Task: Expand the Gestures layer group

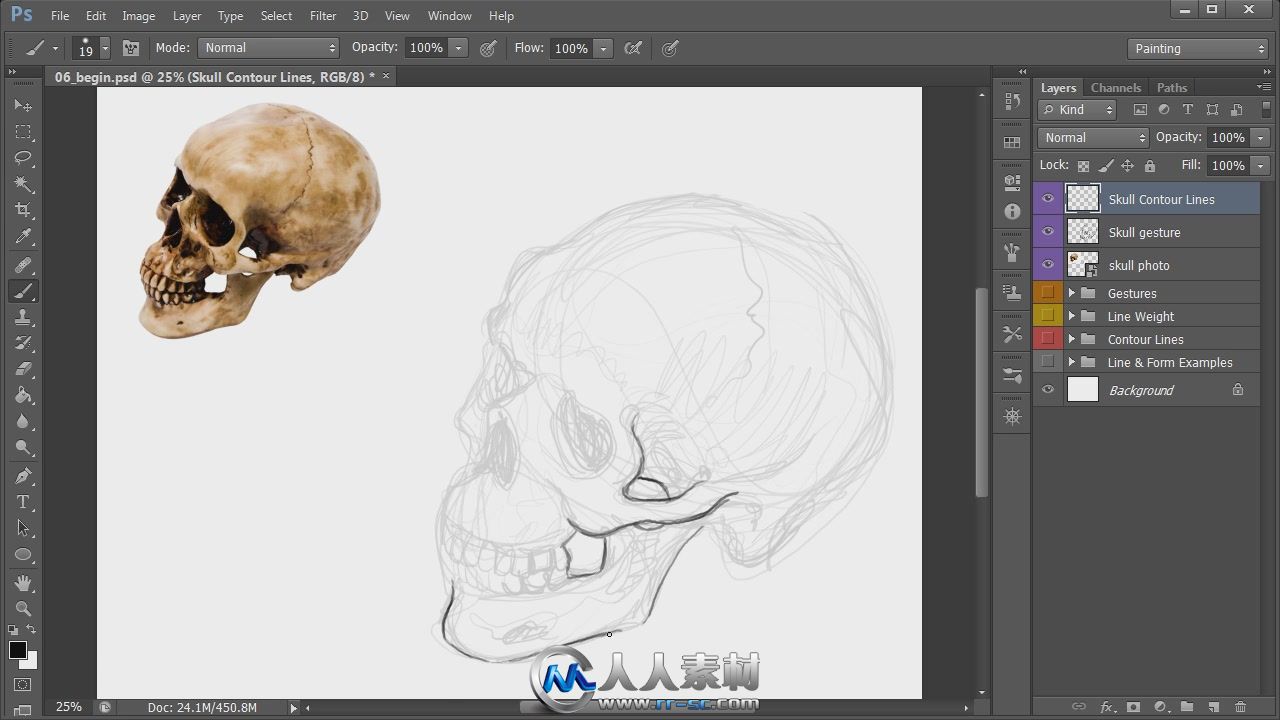Action: [x=1071, y=293]
